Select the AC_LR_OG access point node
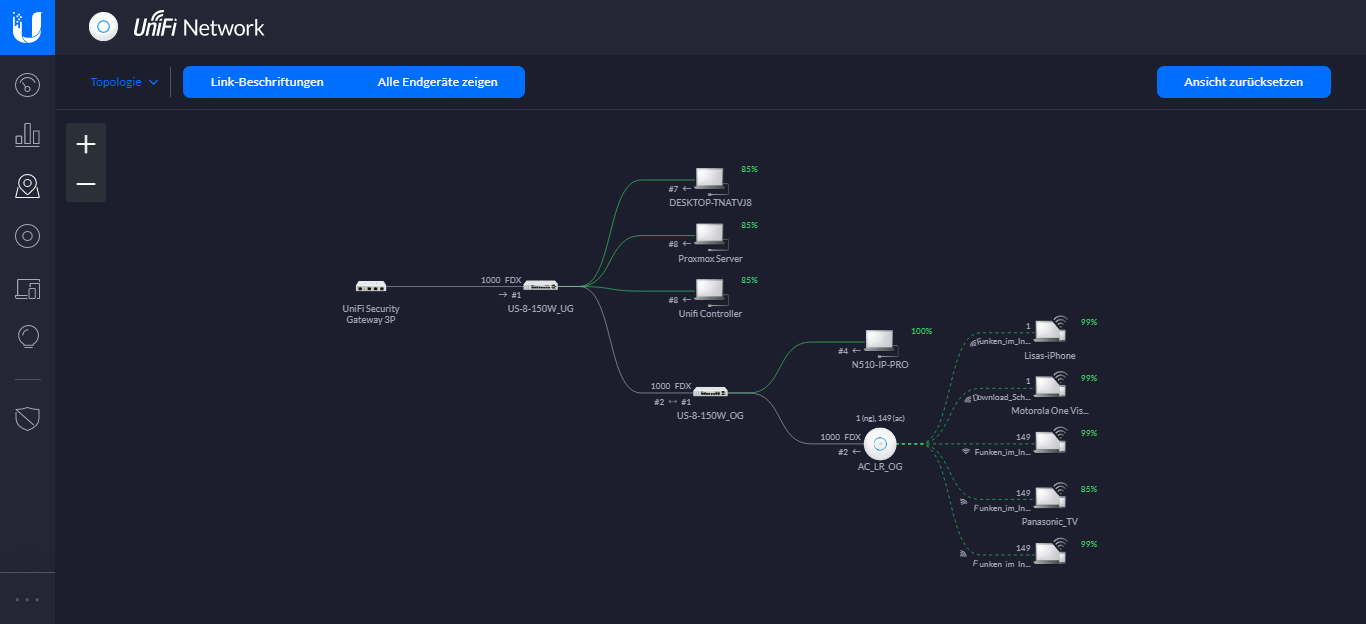Screen dimensions: 1366x624 [880, 443]
